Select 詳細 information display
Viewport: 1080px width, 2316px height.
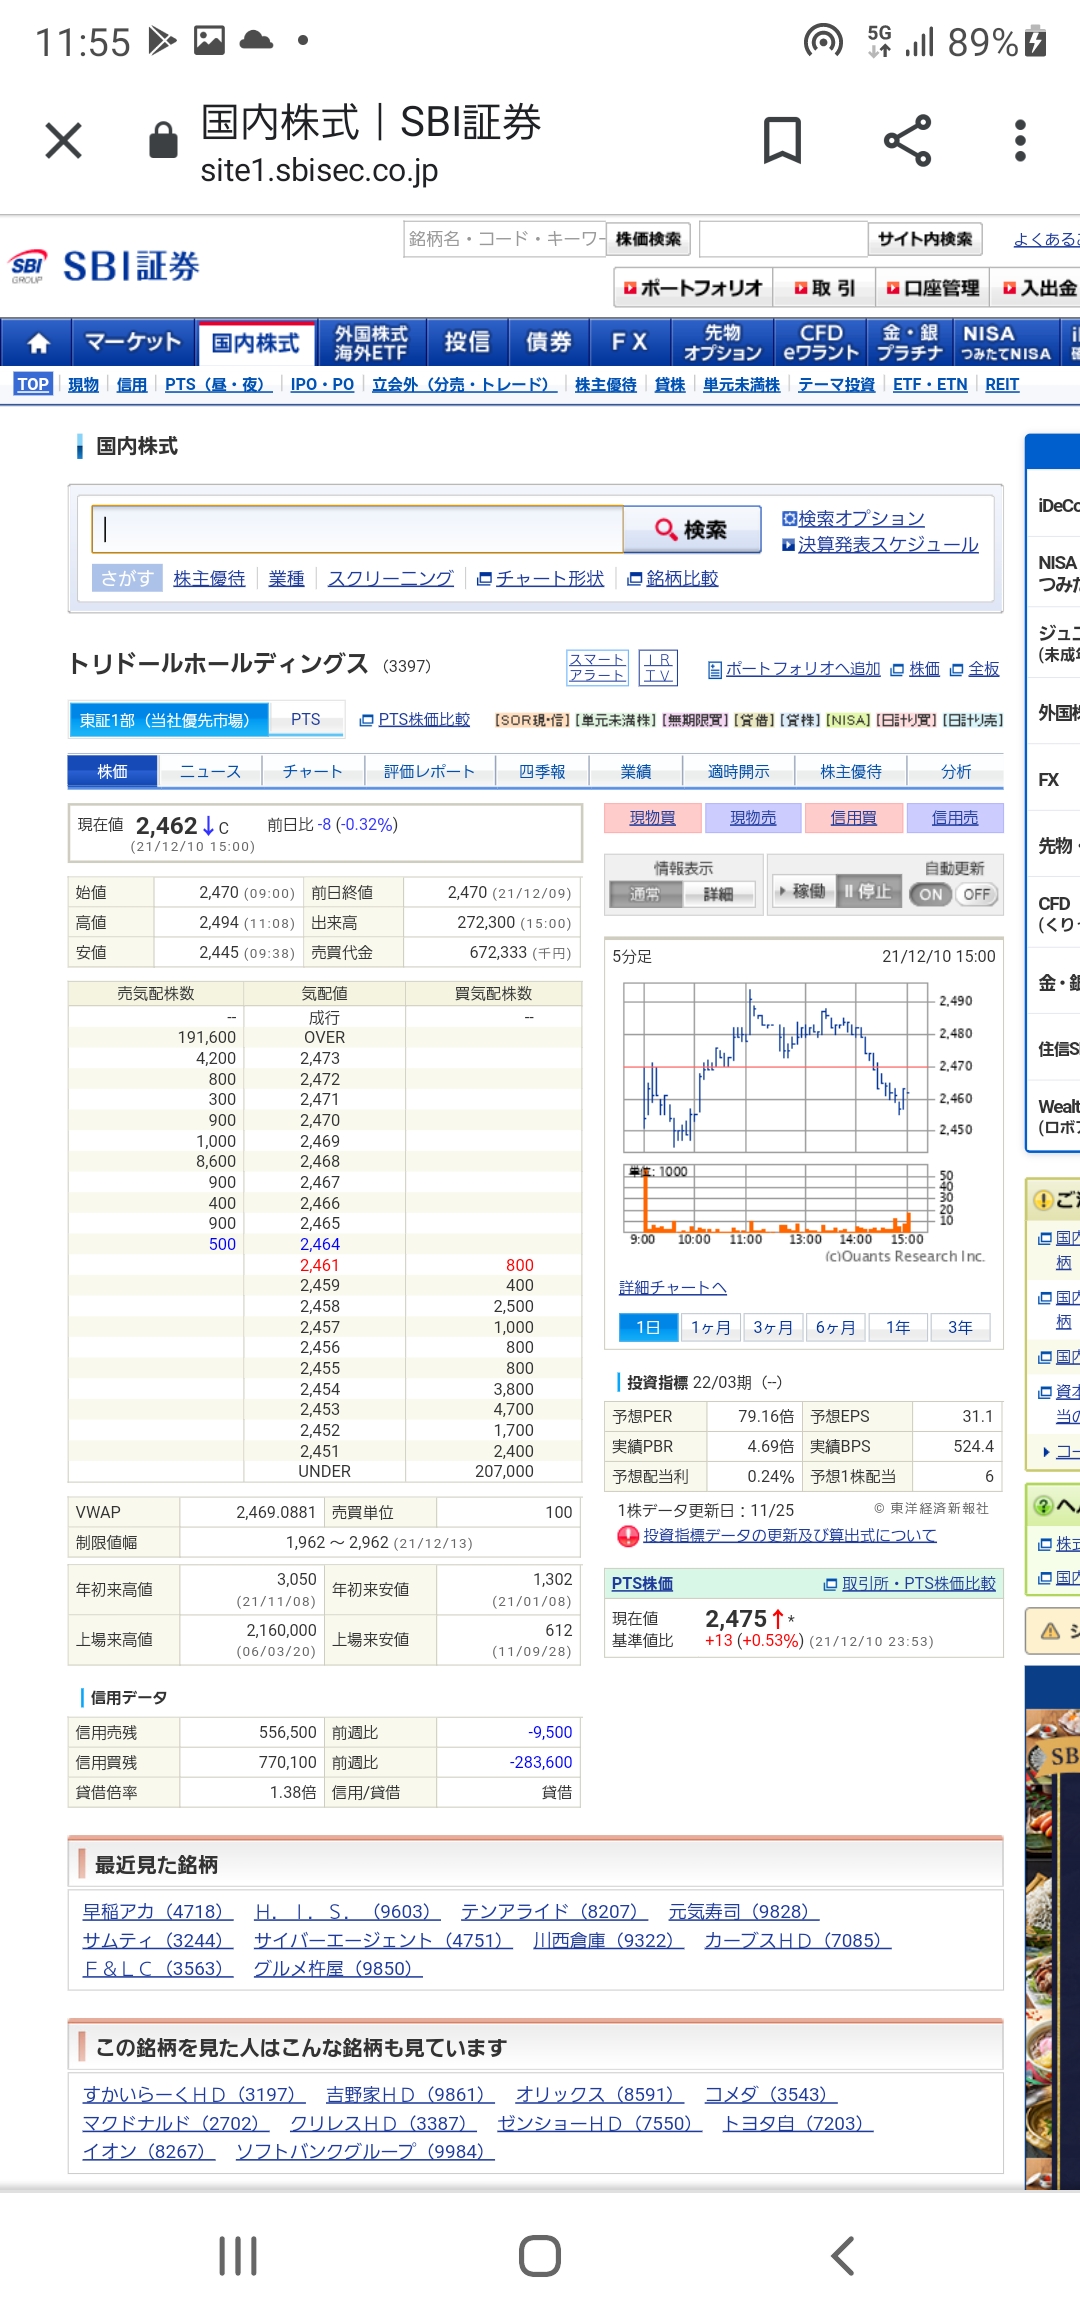click(718, 894)
